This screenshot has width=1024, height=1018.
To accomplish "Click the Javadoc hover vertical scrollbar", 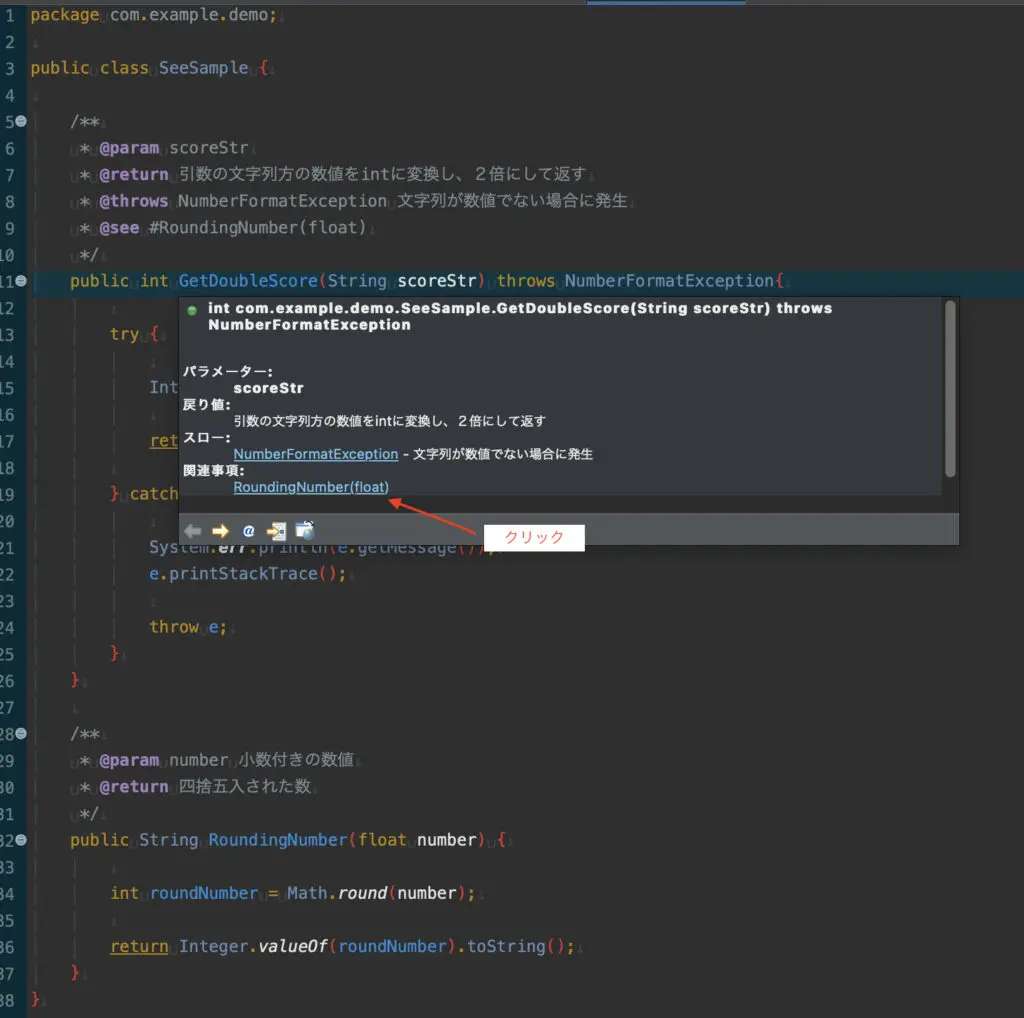I will tap(950, 389).
